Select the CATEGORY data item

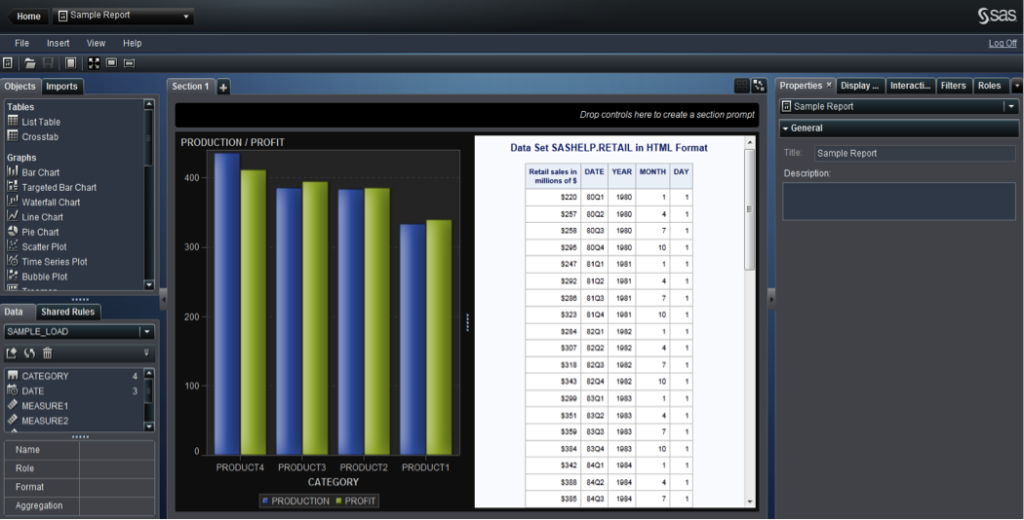[x=73, y=376]
